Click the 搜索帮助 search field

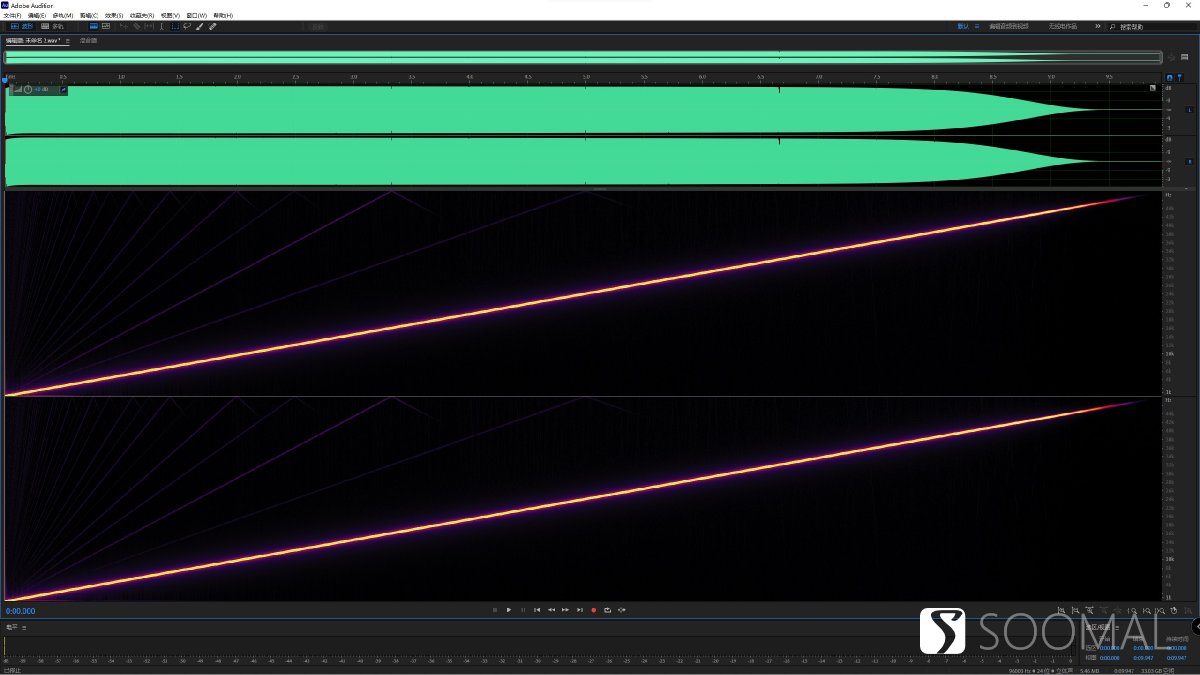point(1154,27)
